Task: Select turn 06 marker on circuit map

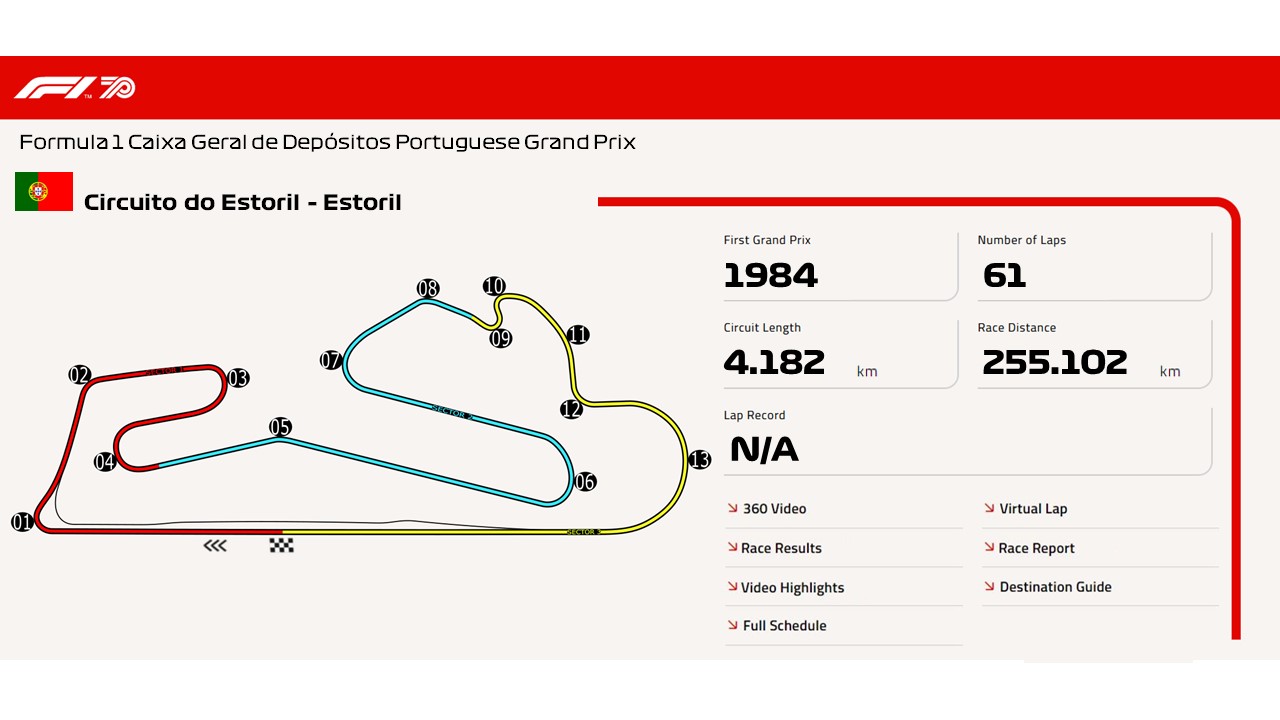Action: coord(585,482)
